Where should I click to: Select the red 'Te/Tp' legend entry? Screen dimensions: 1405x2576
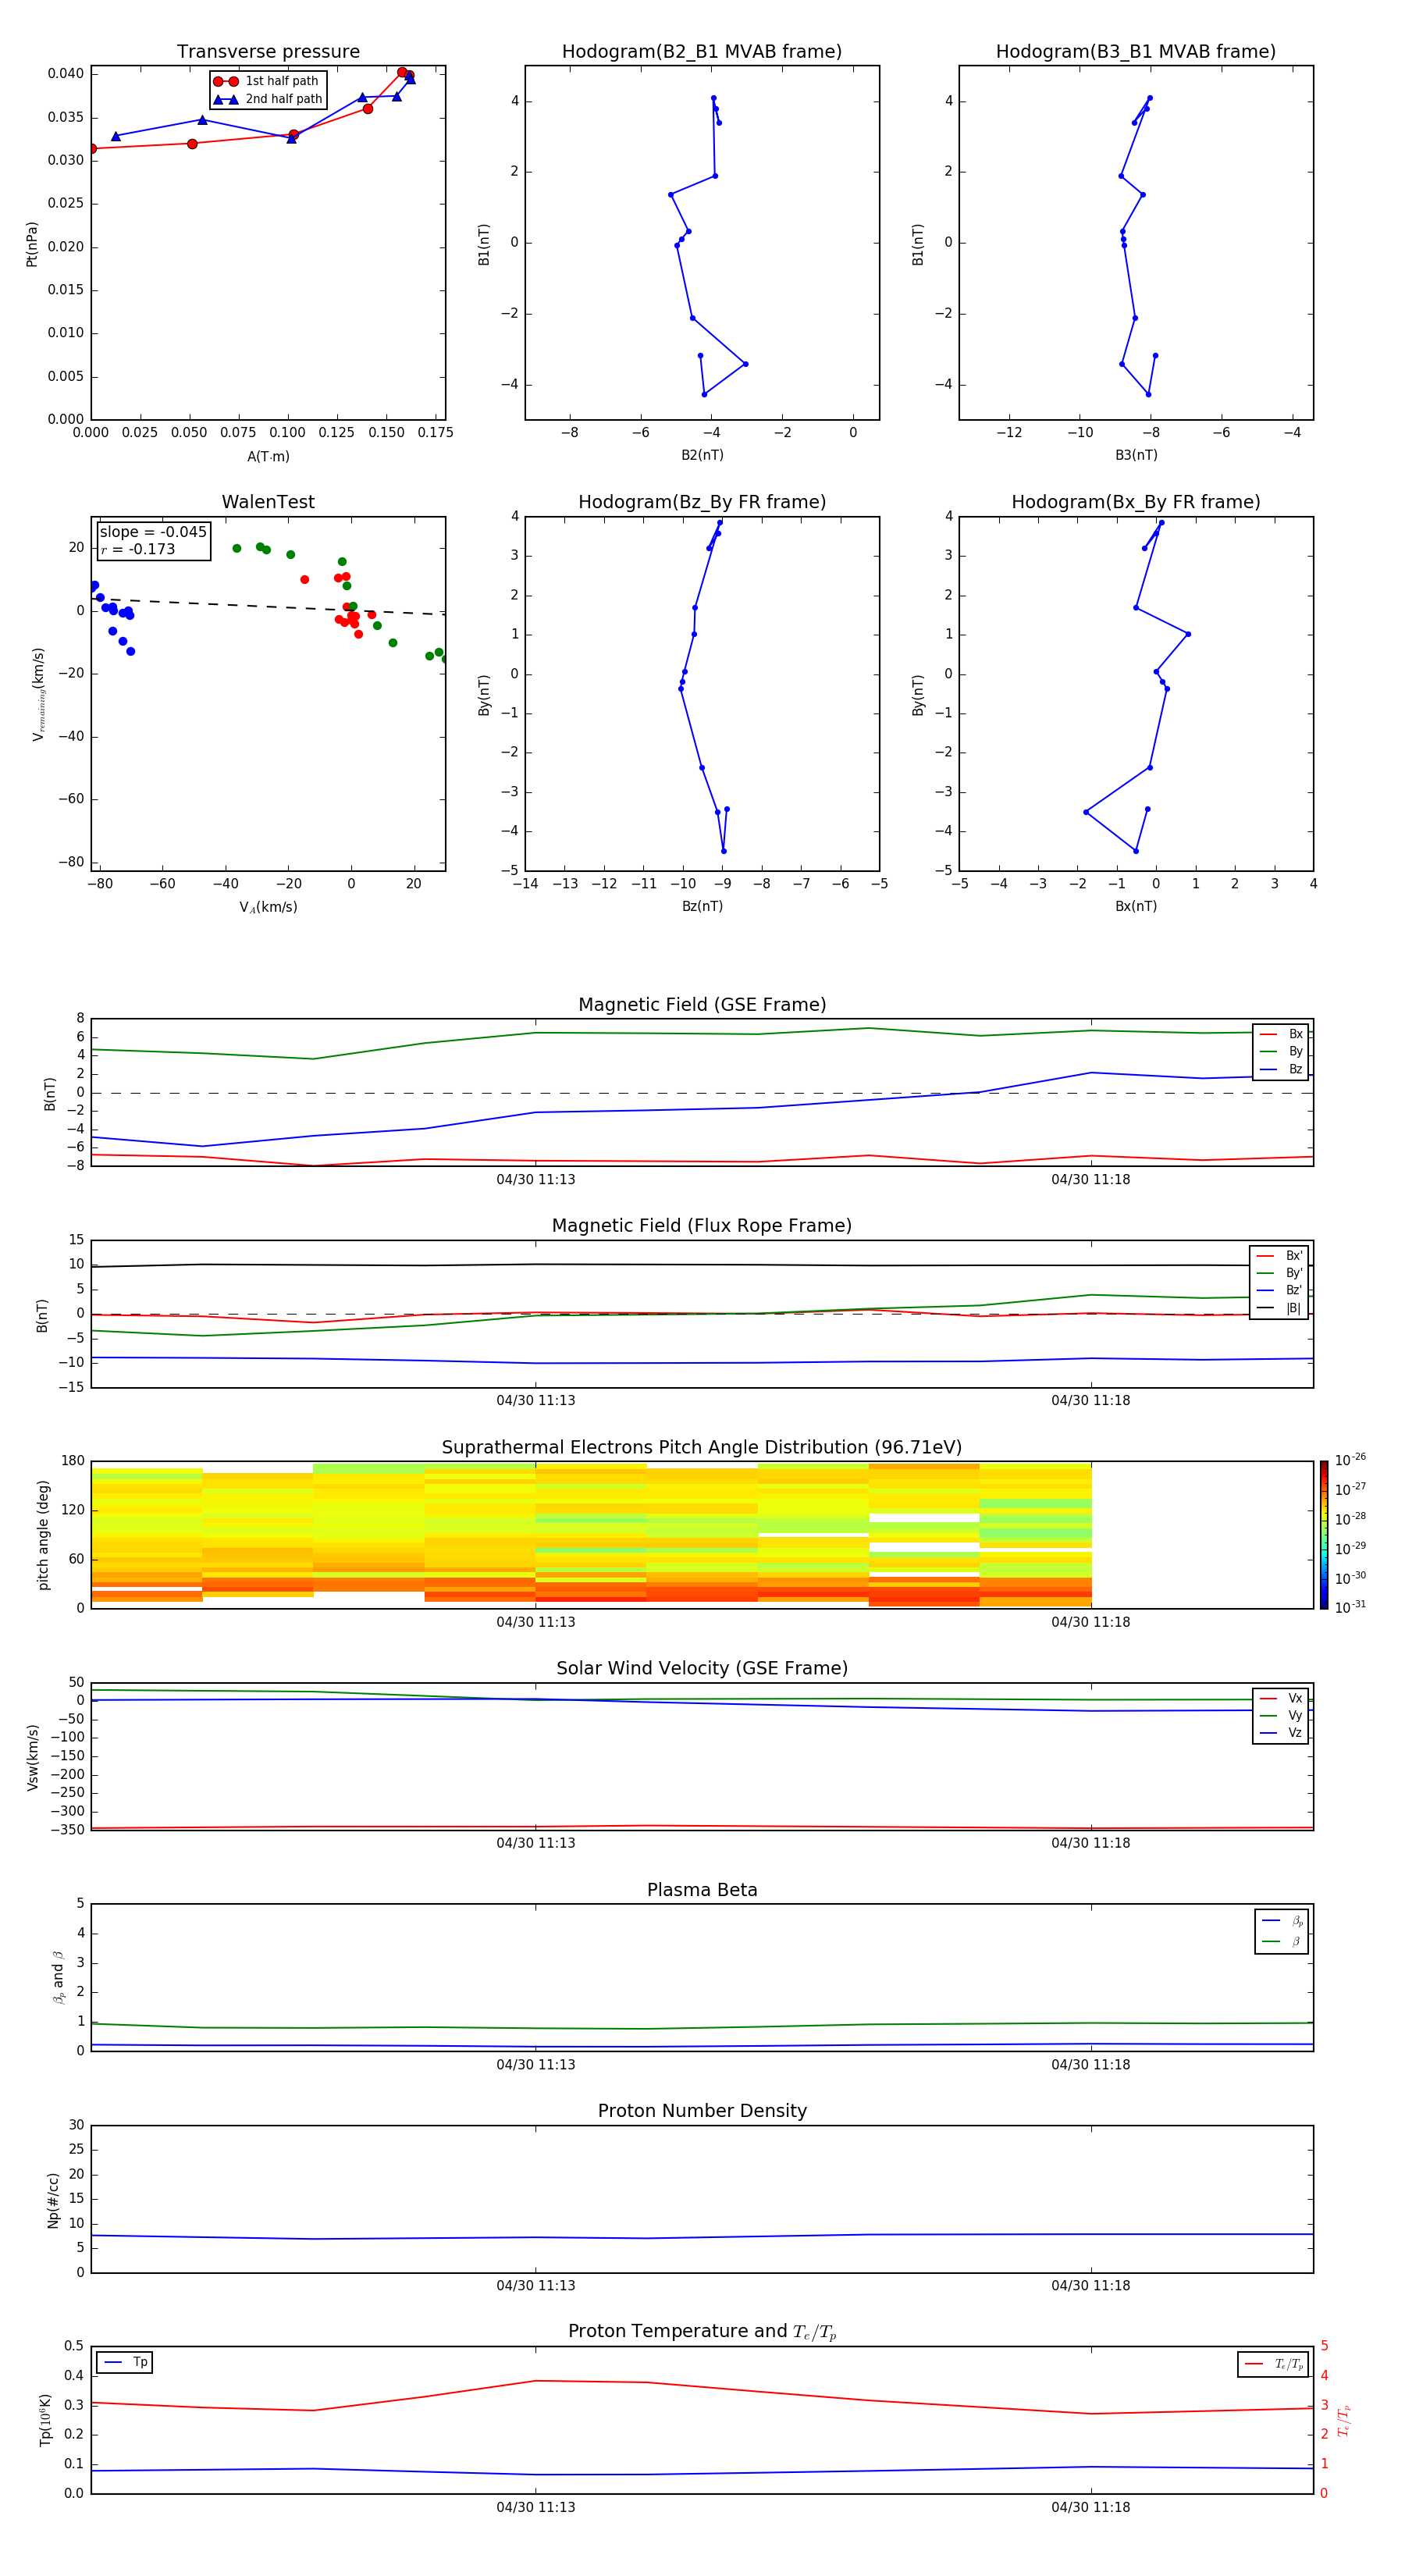point(1273,2364)
